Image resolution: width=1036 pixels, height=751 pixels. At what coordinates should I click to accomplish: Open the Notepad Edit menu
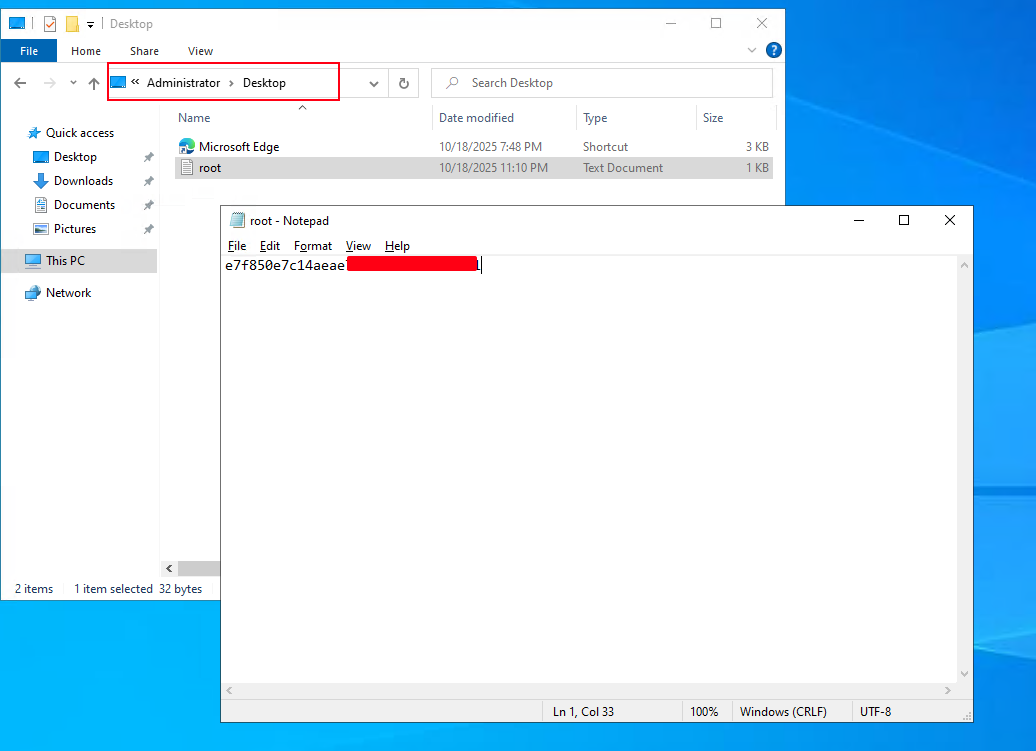270,246
